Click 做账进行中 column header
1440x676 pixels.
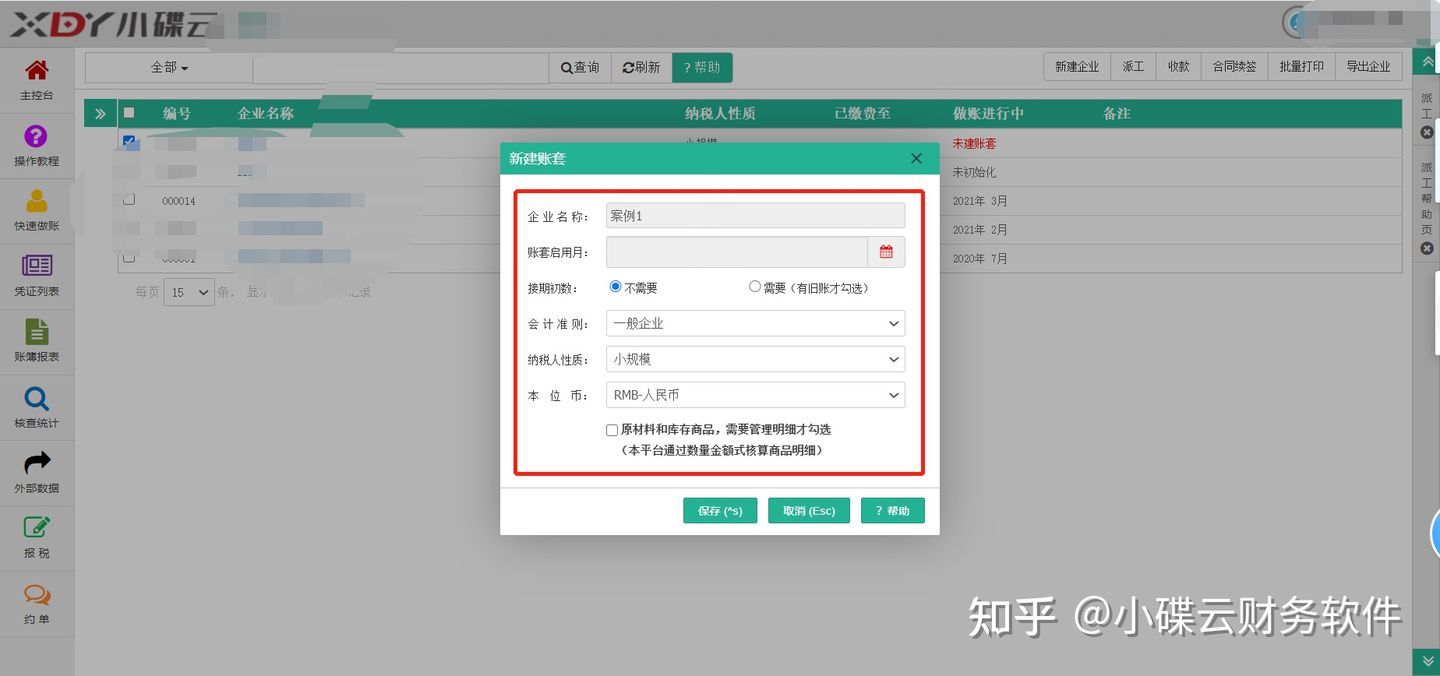coord(988,114)
